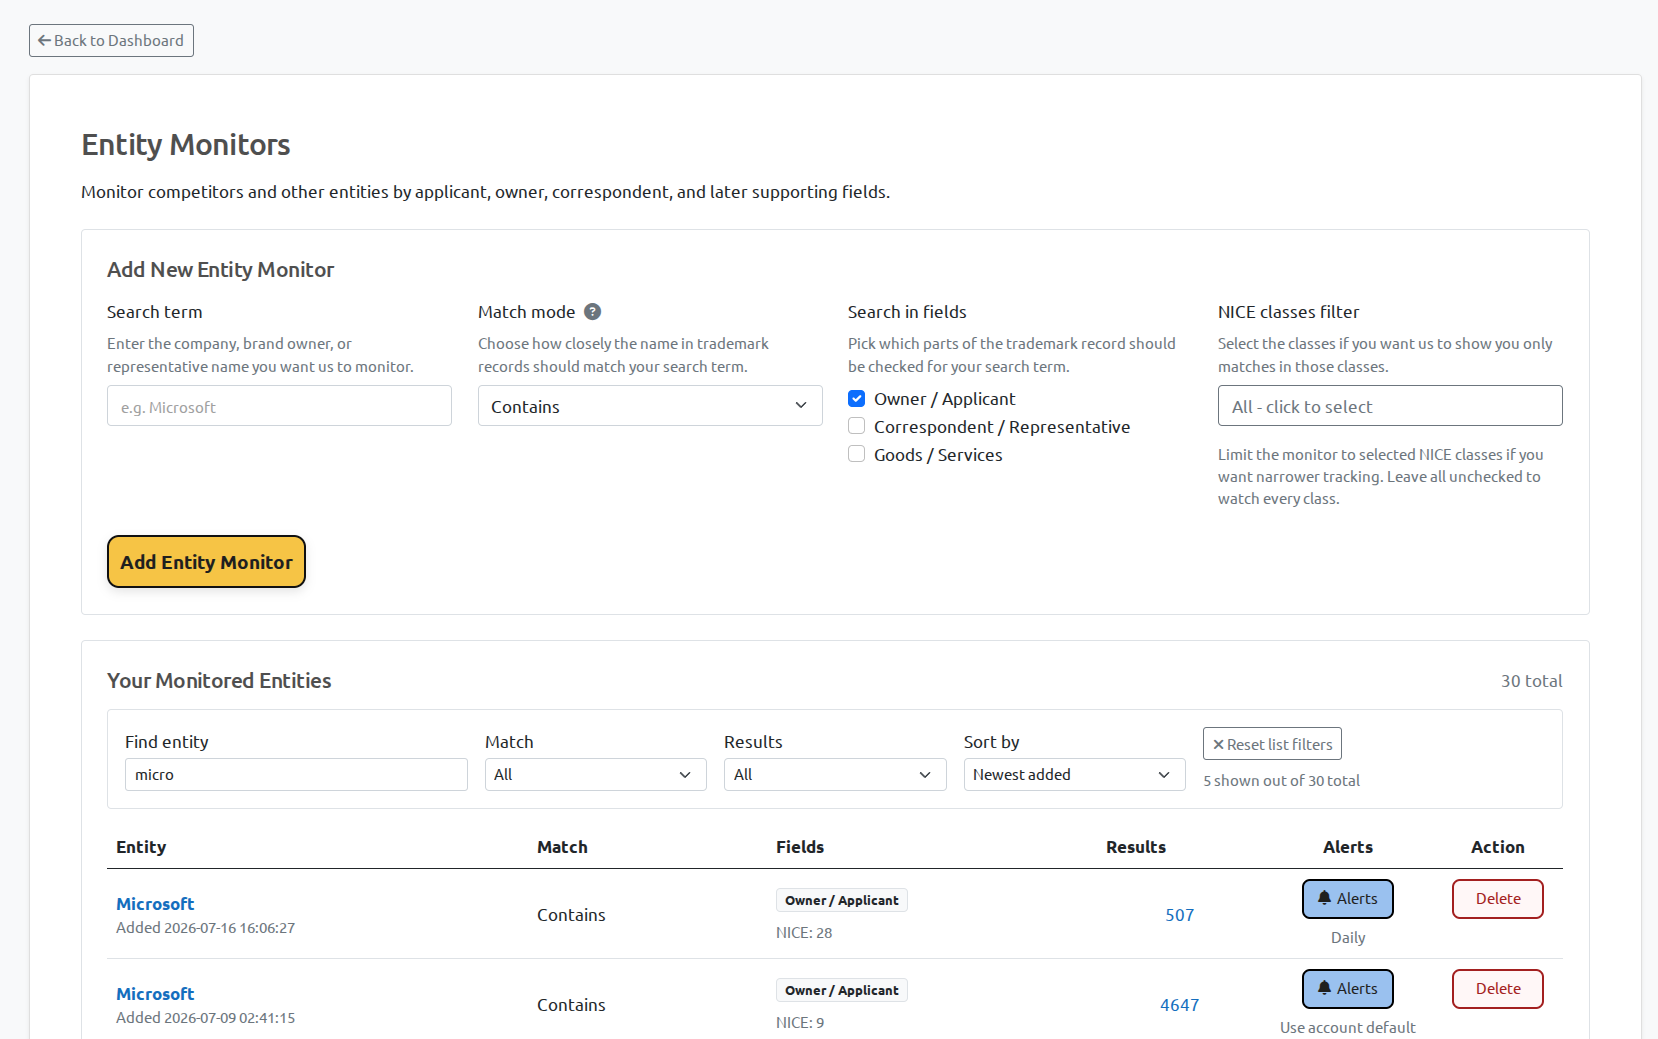This screenshot has width=1658, height=1039.
Task: Click the Results column header
Action: [x=1136, y=847]
